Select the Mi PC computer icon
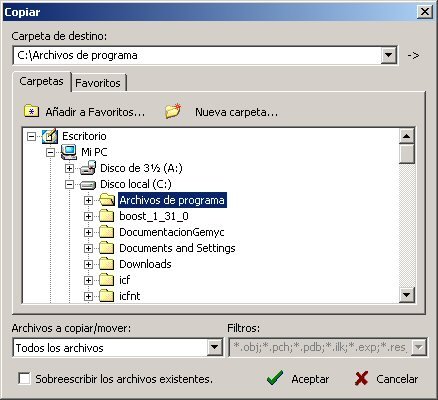438x400 pixels. [69, 152]
